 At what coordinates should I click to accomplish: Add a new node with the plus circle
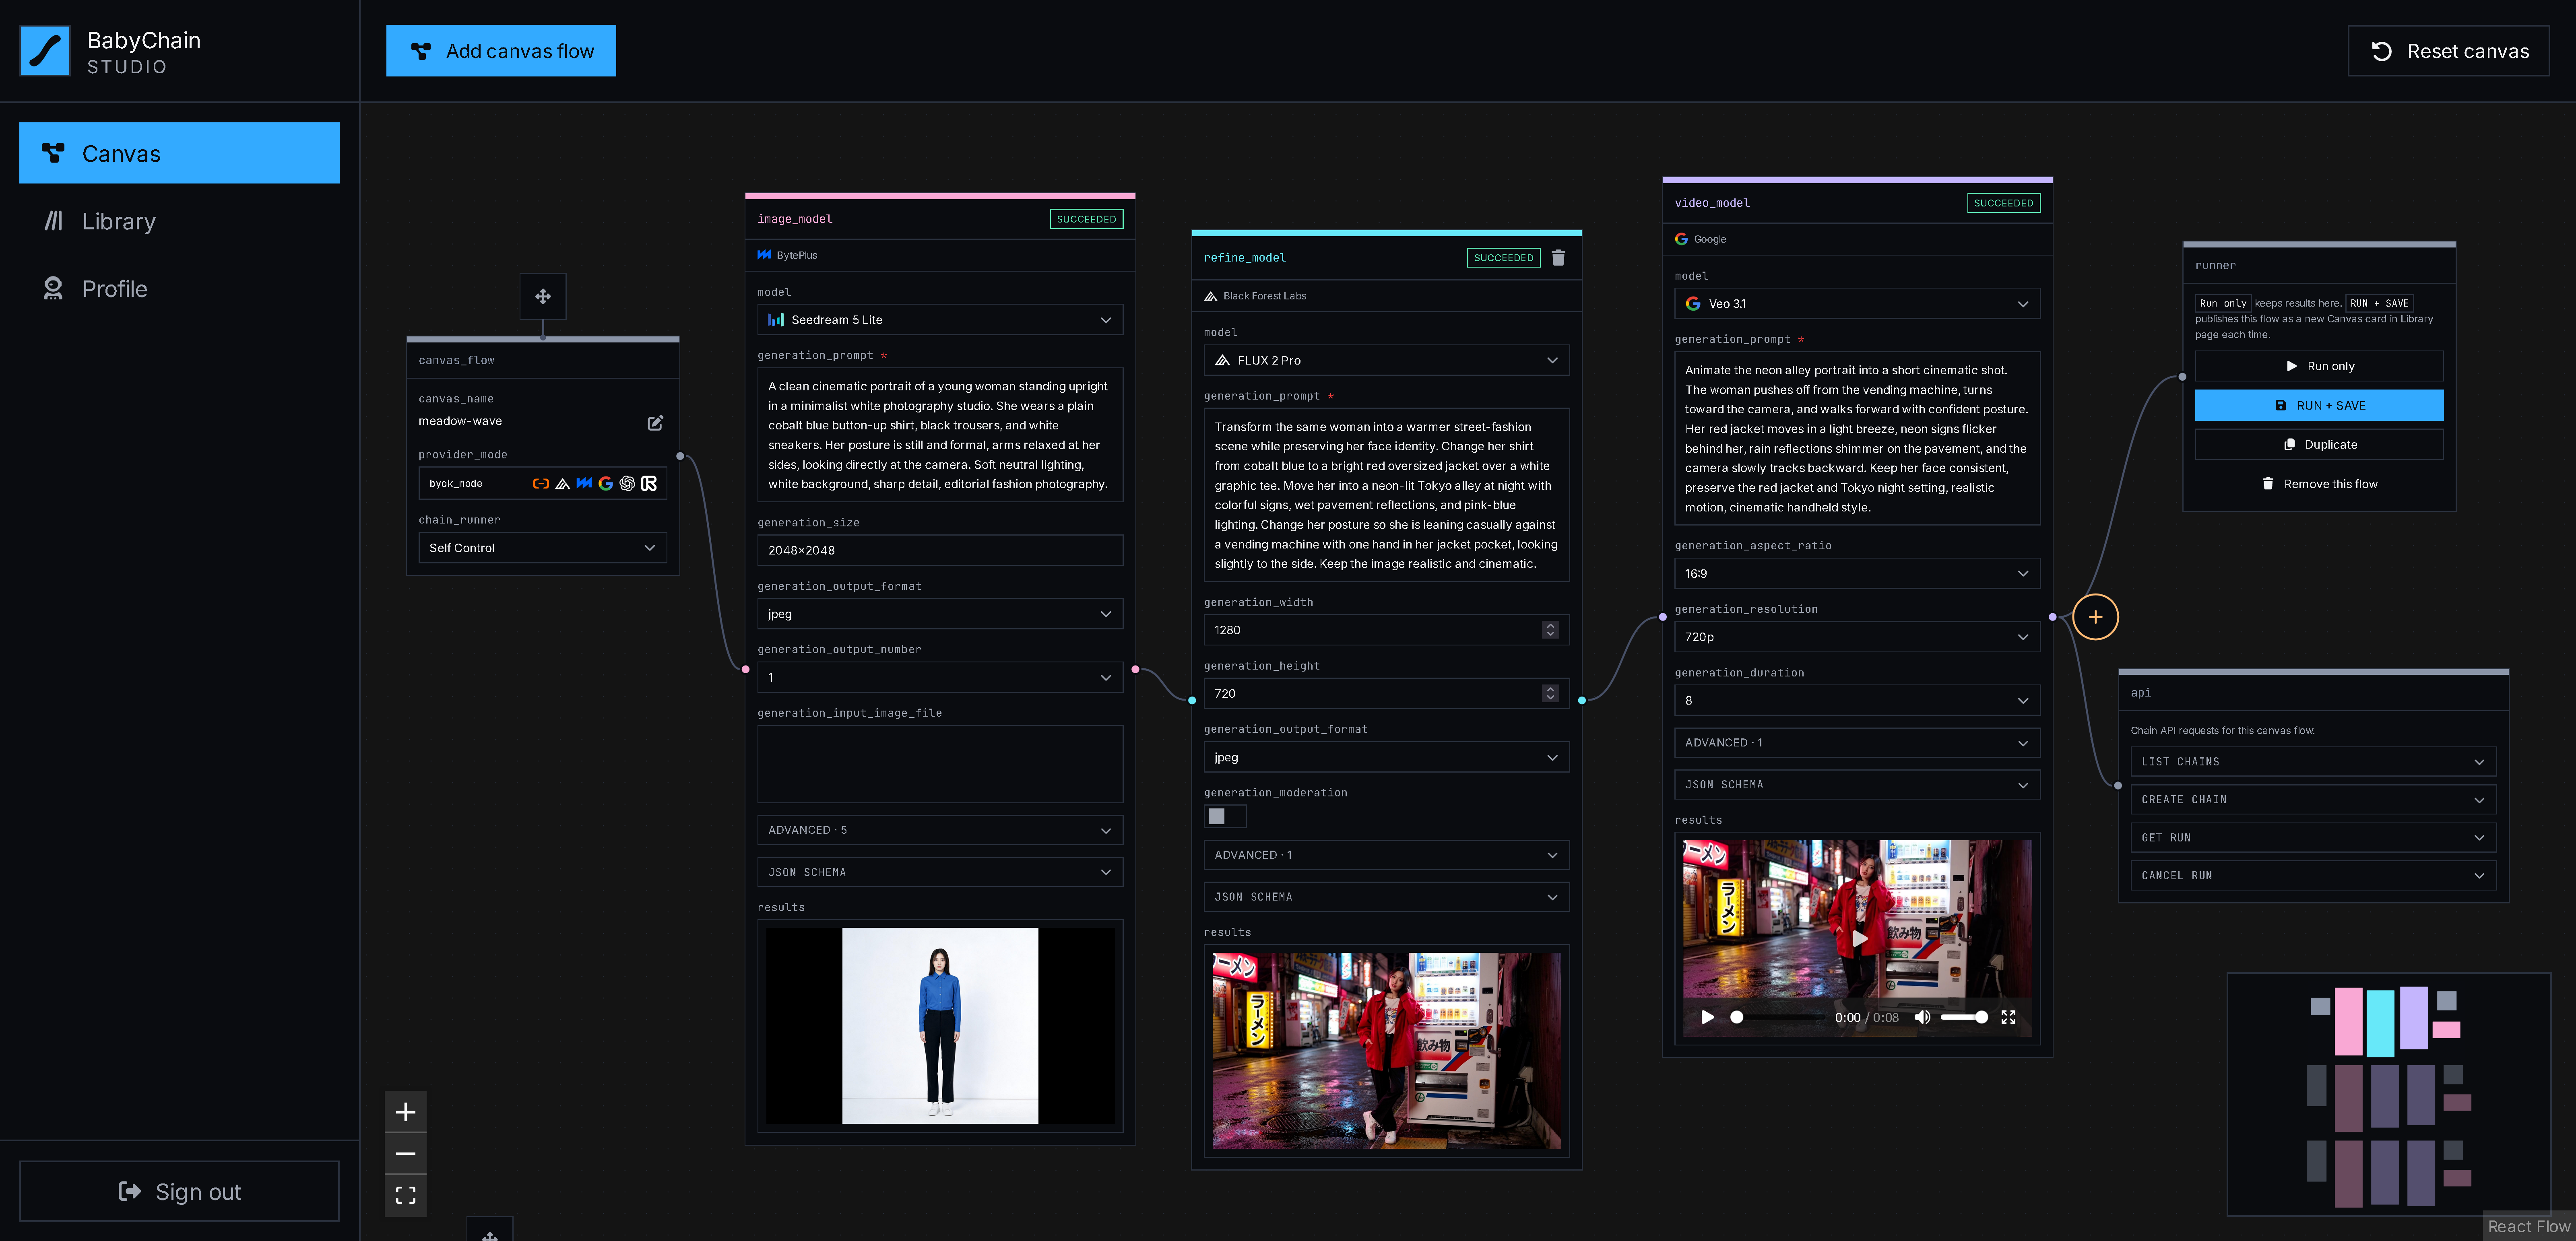click(2096, 617)
